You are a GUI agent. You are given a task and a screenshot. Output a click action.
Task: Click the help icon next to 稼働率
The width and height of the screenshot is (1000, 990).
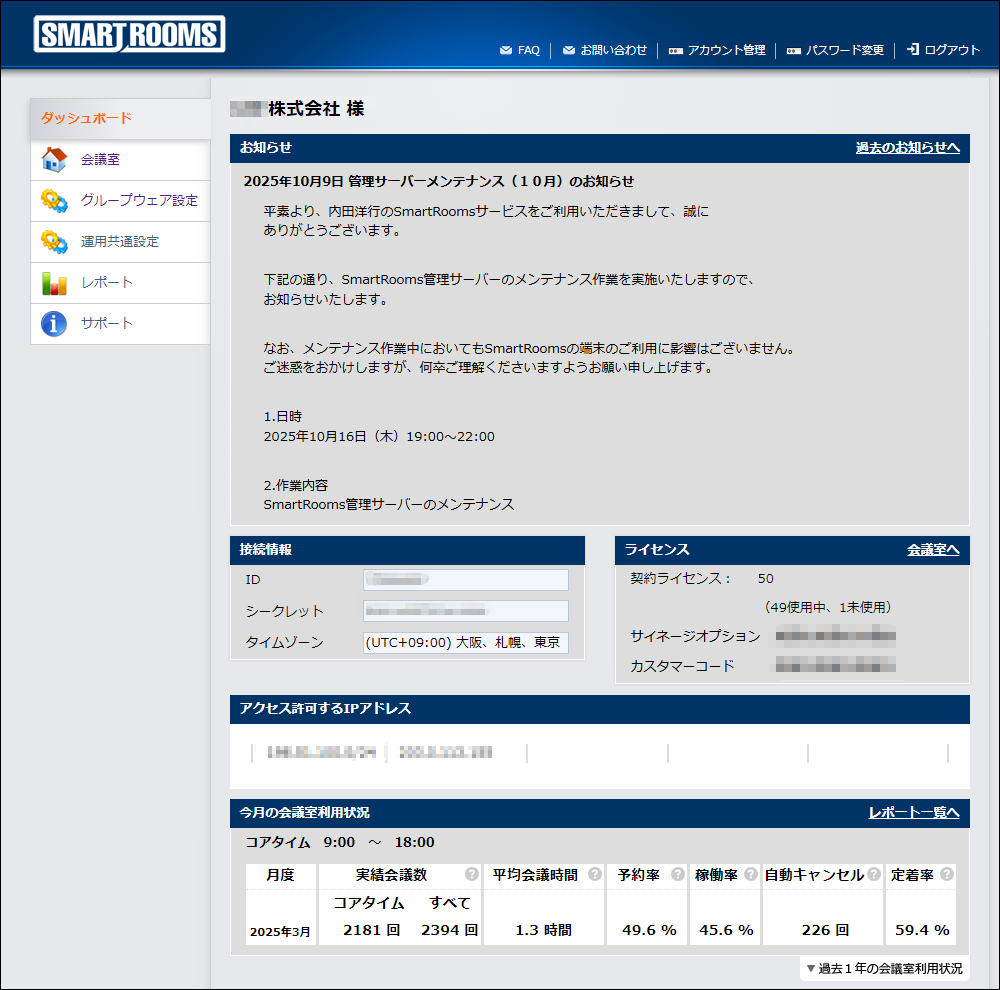751,875
